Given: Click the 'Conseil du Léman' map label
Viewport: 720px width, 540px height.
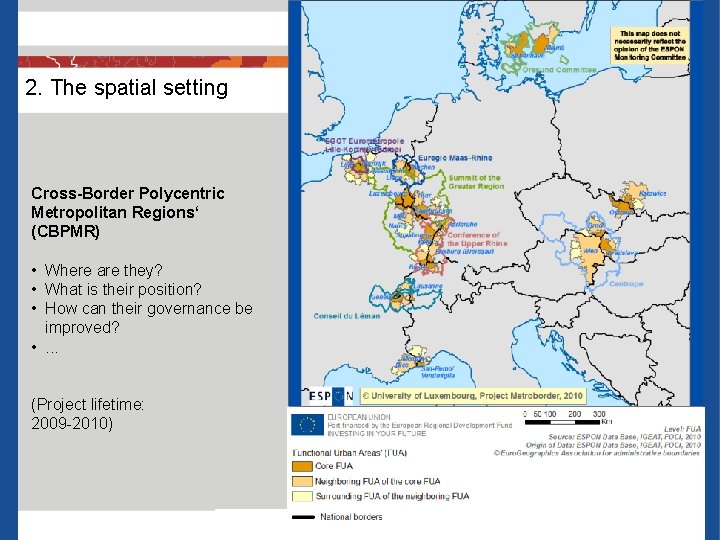Looking at the screenshot, I should coord(347,316).
